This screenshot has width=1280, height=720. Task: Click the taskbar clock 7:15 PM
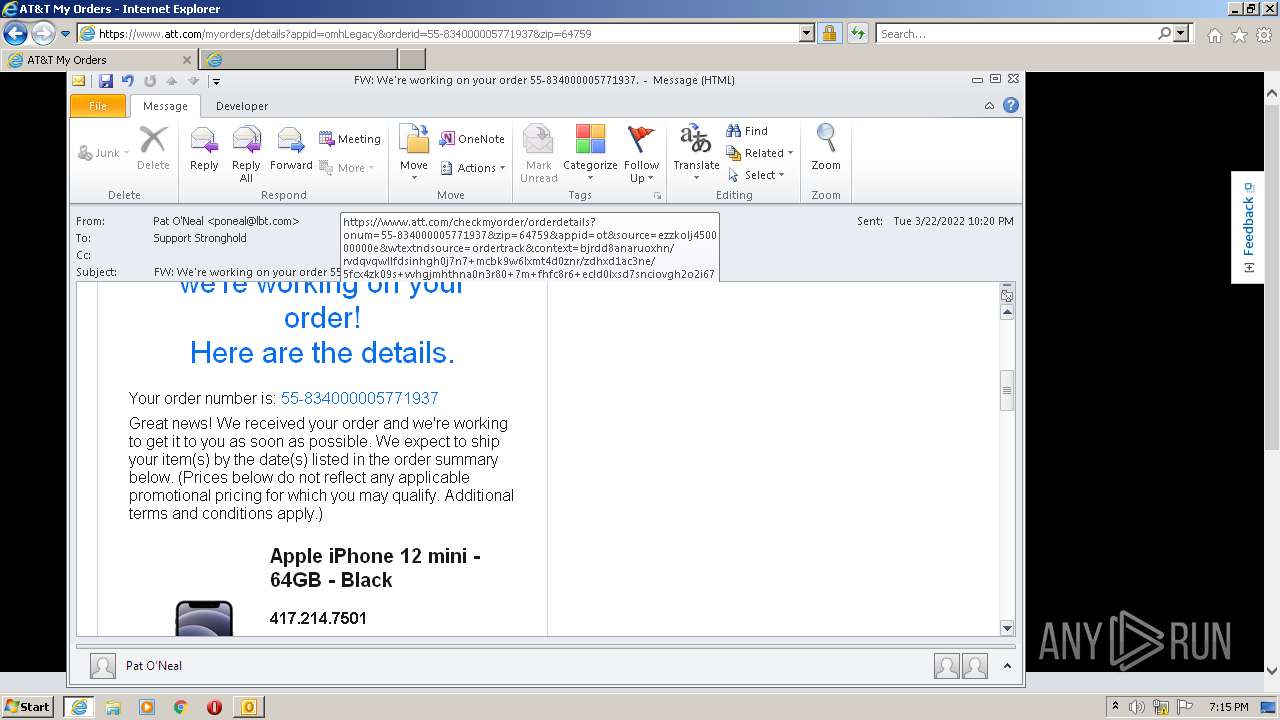[1228, 707]
